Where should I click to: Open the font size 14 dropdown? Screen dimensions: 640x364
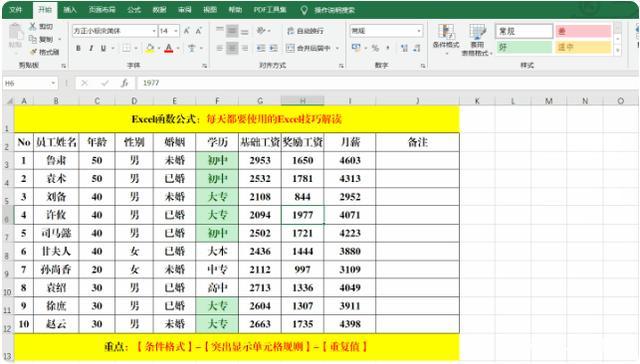pos(176,31)
